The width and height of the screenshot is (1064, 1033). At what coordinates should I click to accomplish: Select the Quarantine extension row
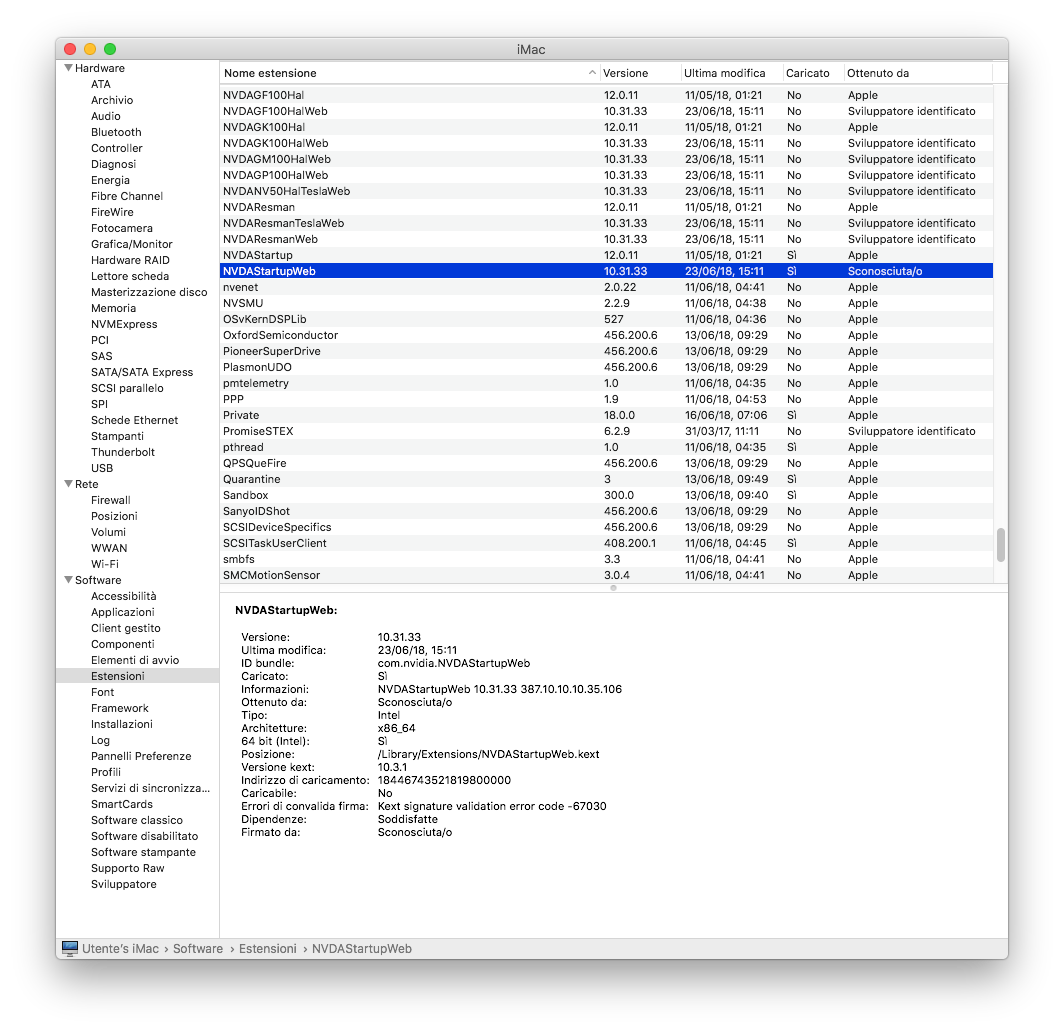point(607,479)
